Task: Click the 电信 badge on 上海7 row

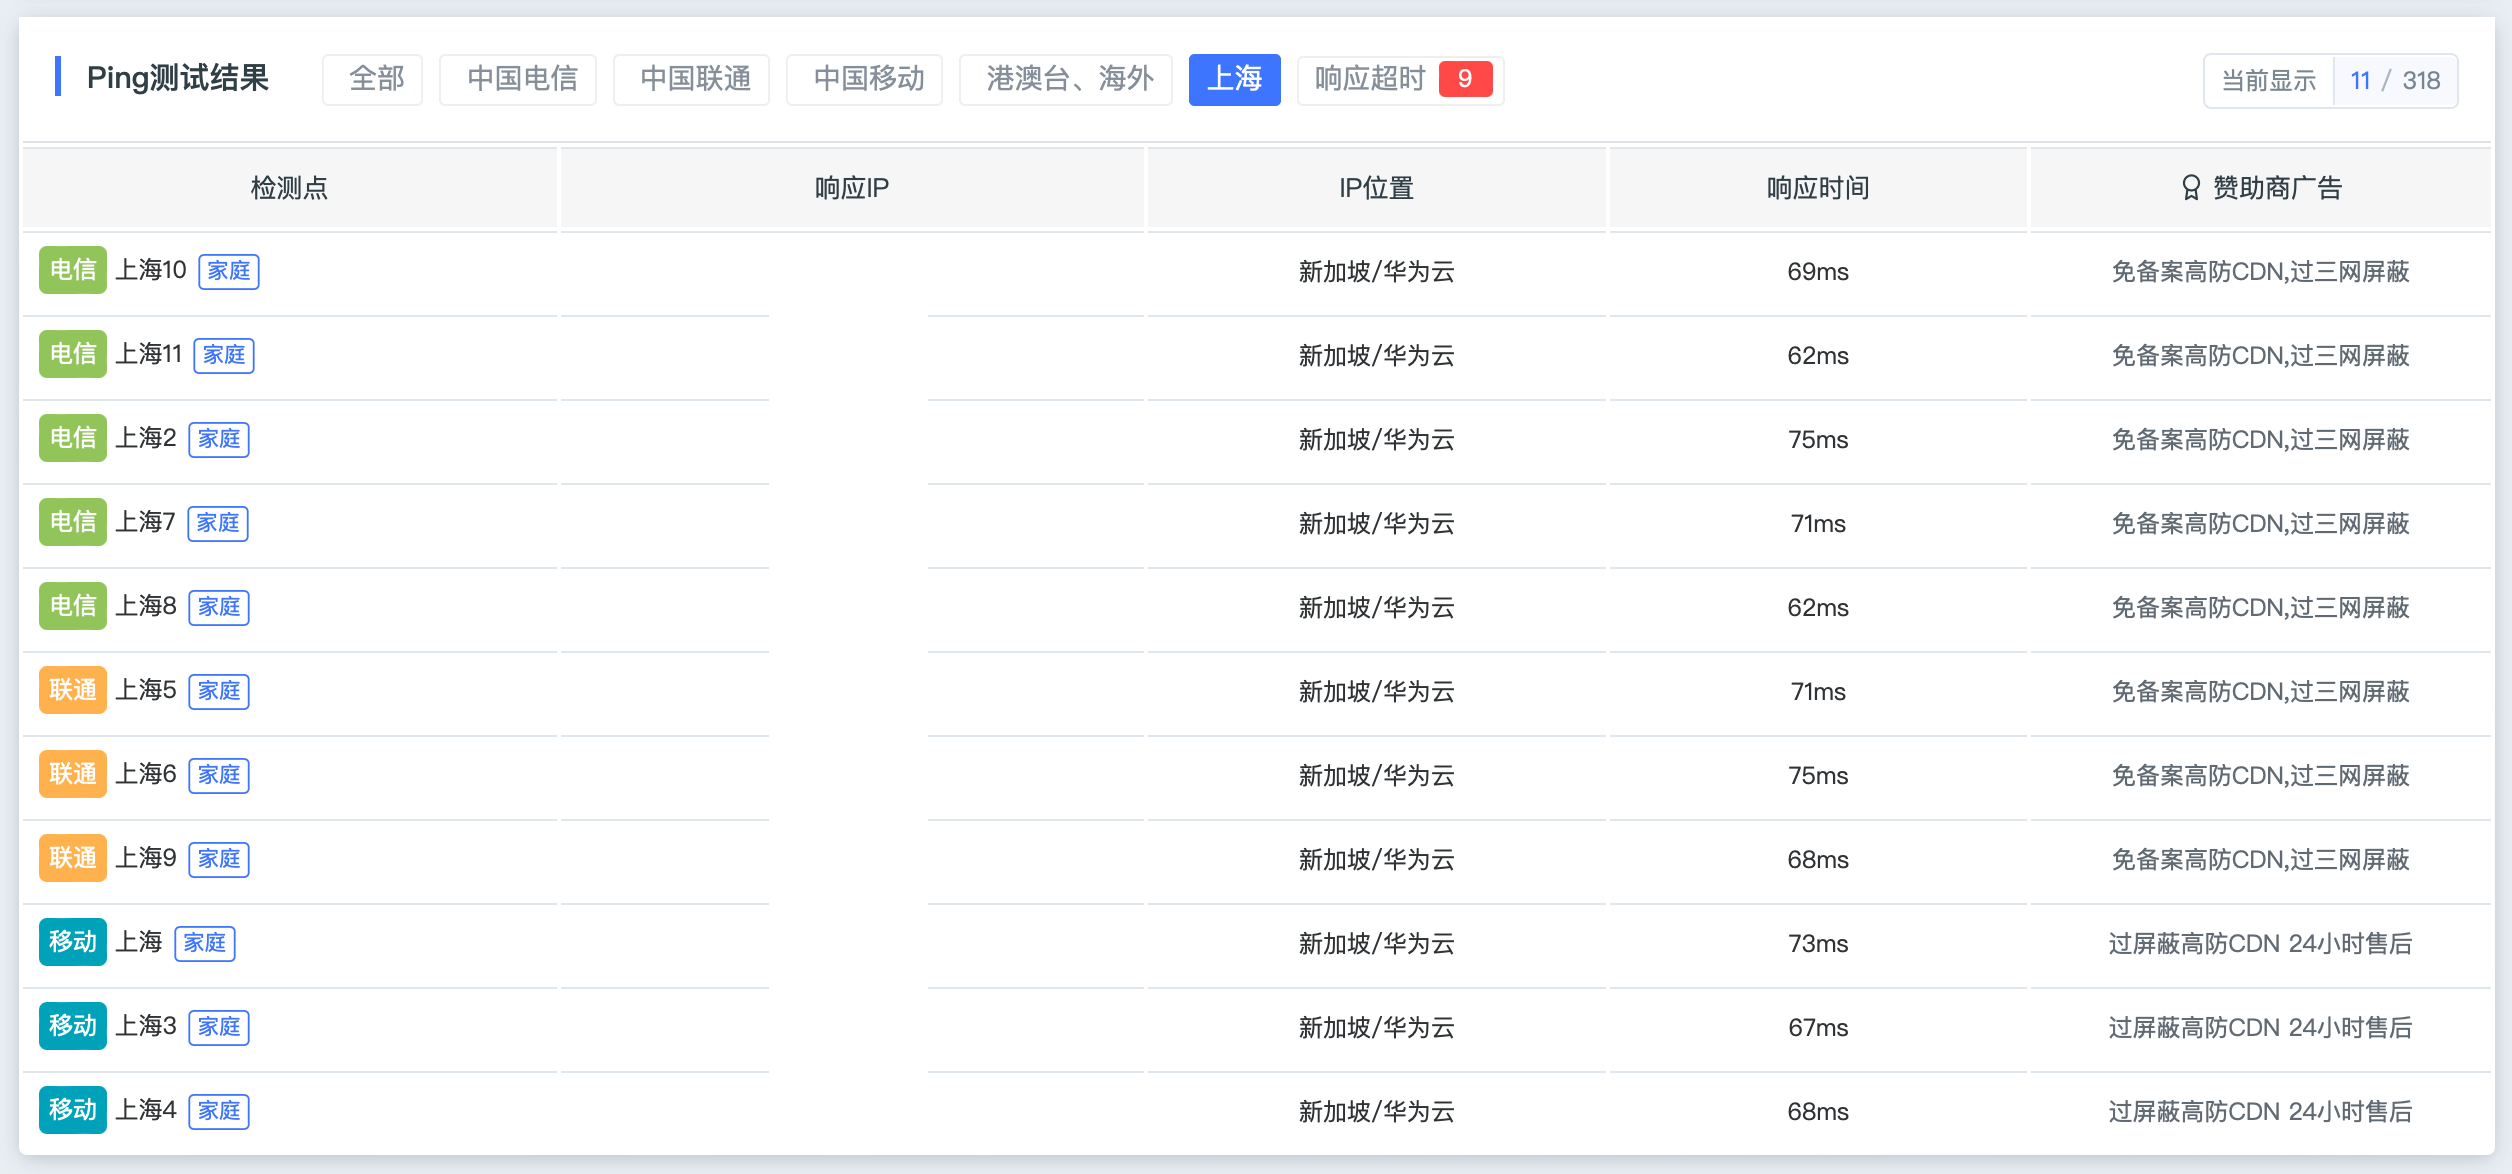Action: coord(73,522)
